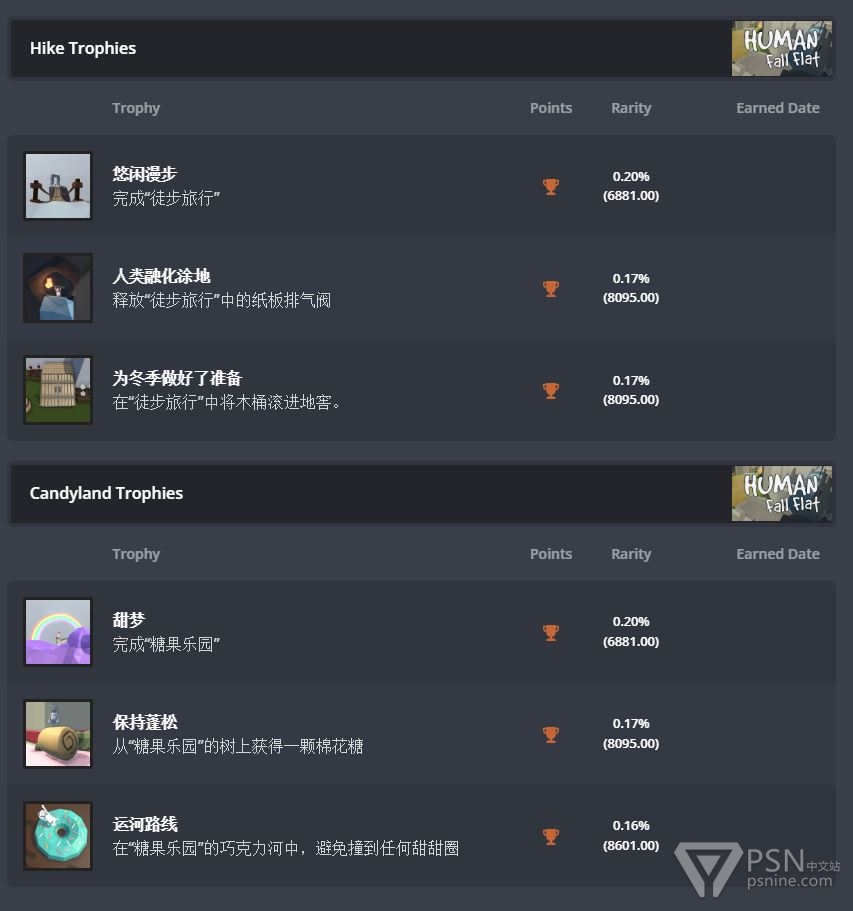Image resolution: width=853 pixels, height=911 pixels.
Task: Click the bronze trophy icon for 运河路线
Action: pyautogui.click(x=550, y=837)
